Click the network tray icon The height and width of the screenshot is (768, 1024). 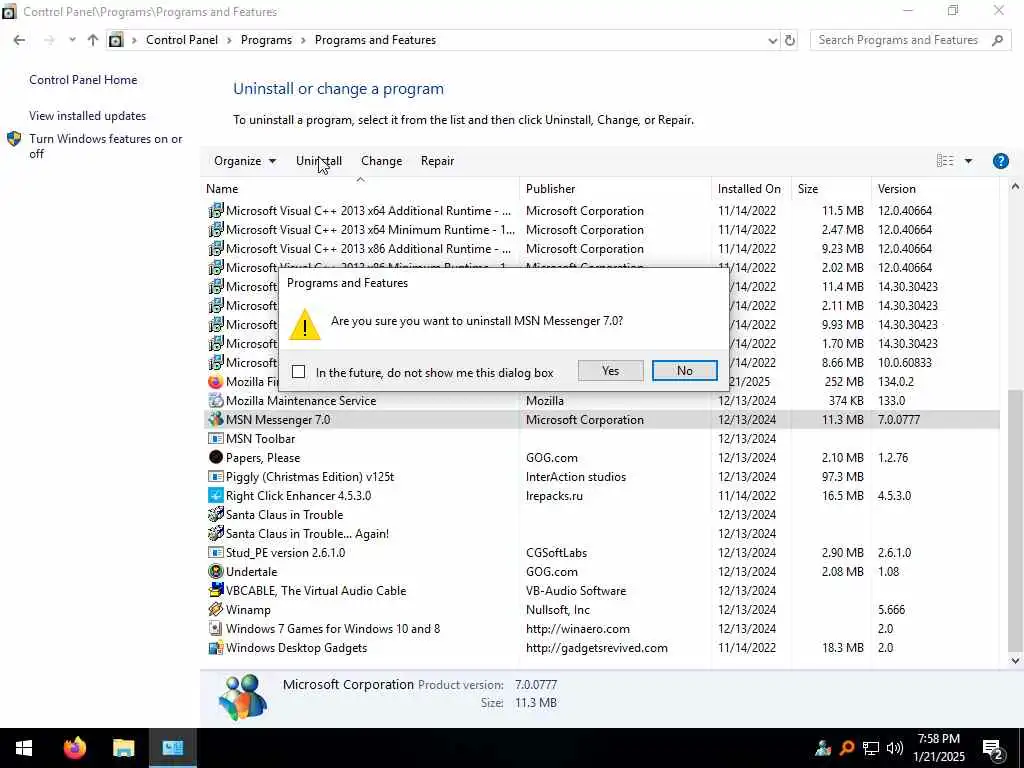coord(871,748)
